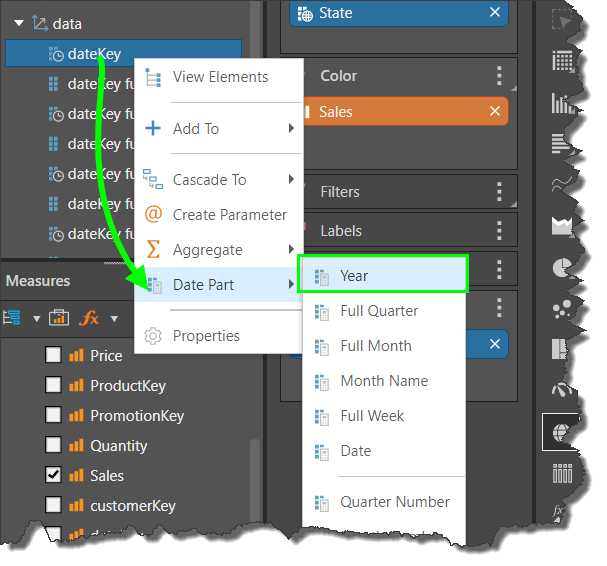Viewport: 607px width, 566px height.
Task: Pick the pie chart visualization icon
Action: [x=563, y=268]
